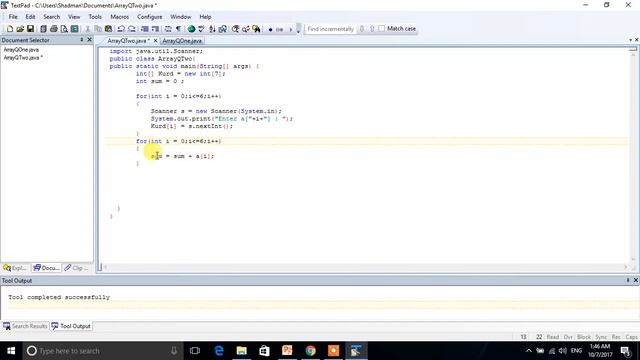Open the toolbar options overflow arrow
This screenshot has height=360, width=640.
coord(298,29)
